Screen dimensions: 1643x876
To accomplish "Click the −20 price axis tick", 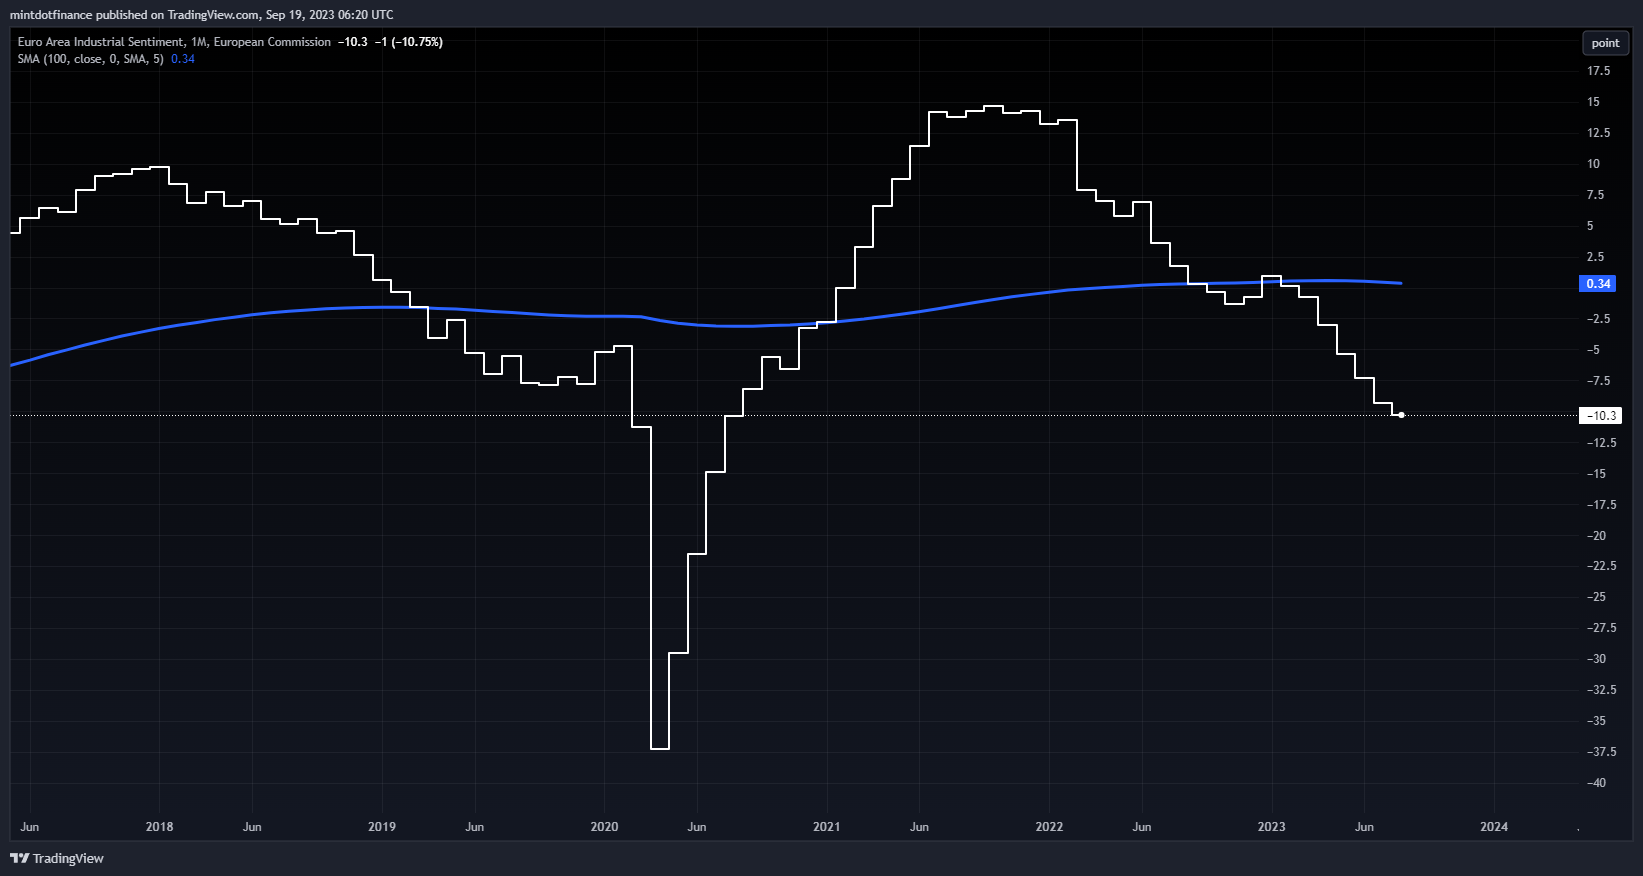I will [x=1596, y=536].
